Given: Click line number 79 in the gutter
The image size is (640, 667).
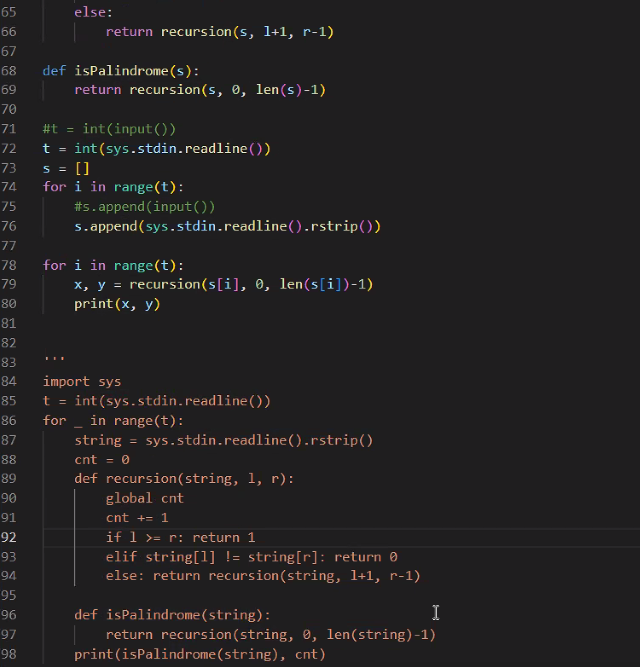Looking at the screenshot, I should tap(9, 284).
